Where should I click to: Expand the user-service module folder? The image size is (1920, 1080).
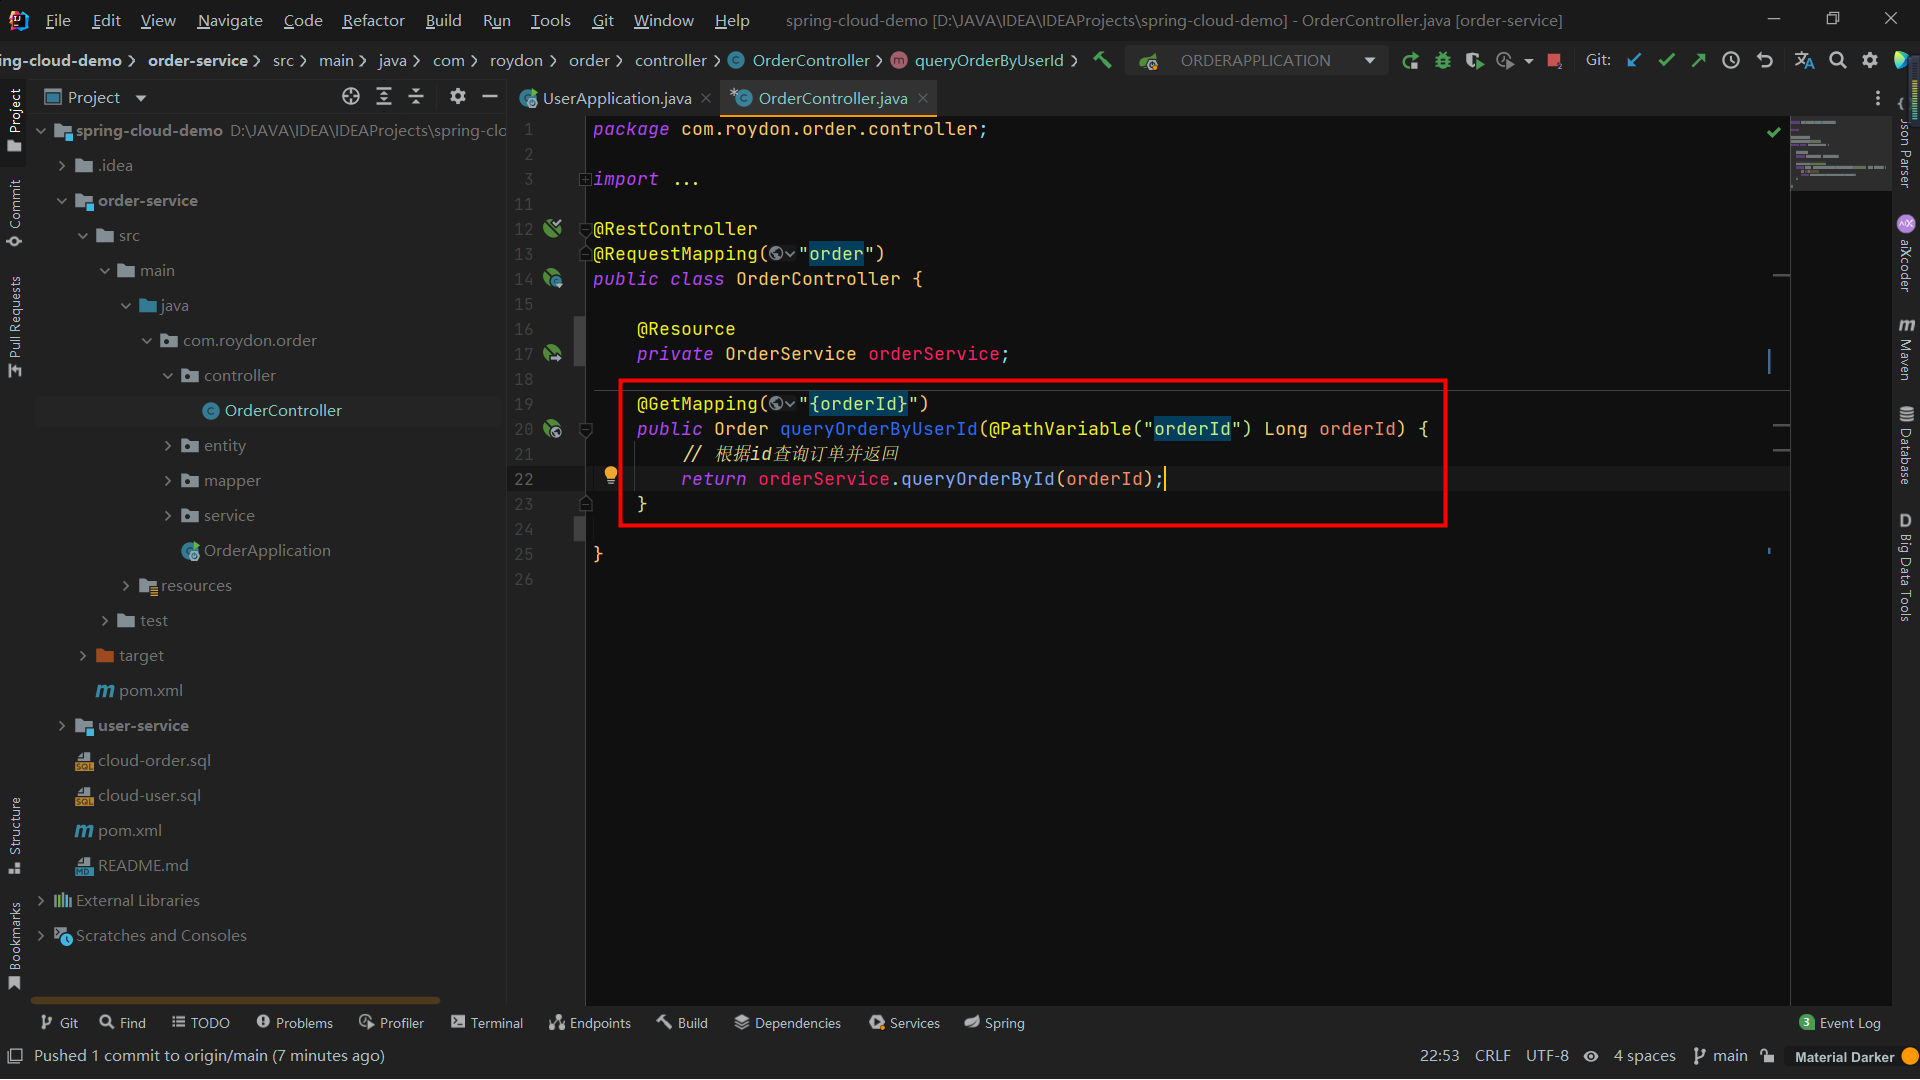[x=62, y=726]
